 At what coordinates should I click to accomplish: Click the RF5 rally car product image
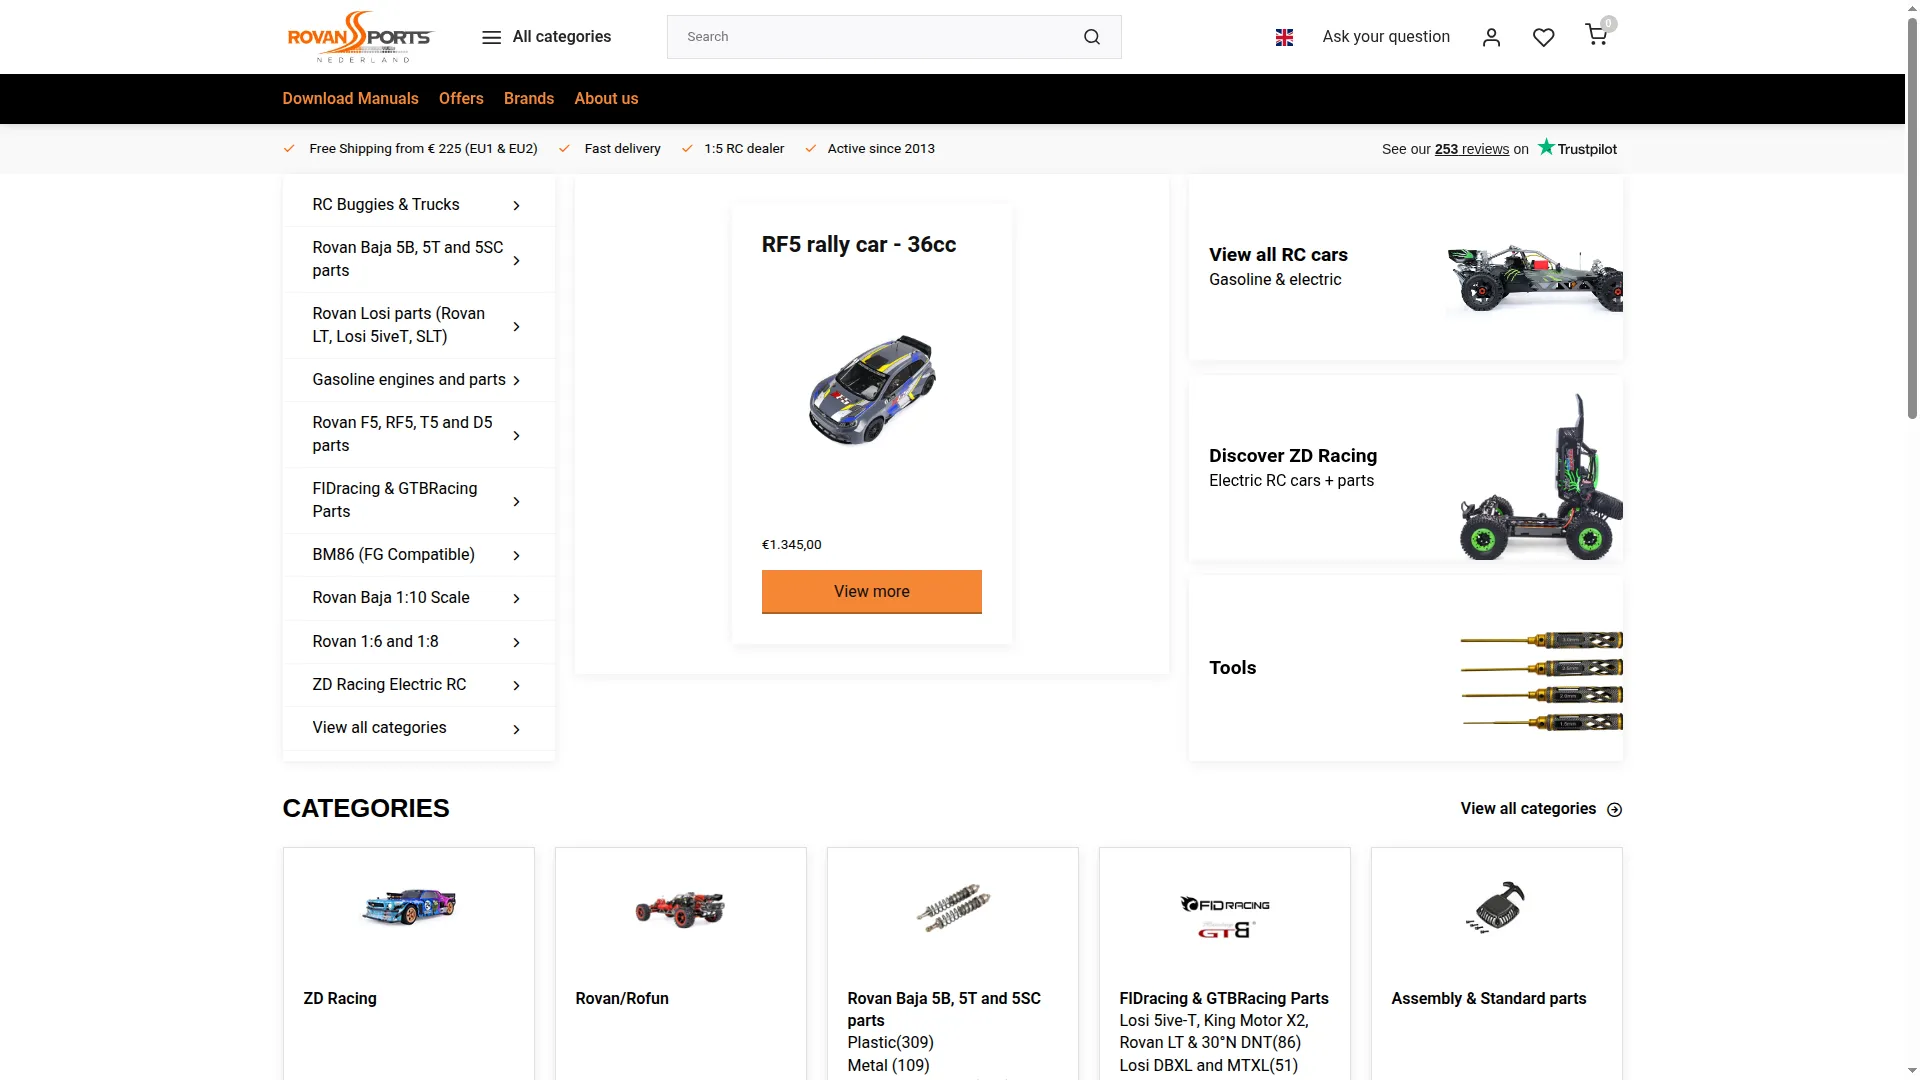[872, 389]
